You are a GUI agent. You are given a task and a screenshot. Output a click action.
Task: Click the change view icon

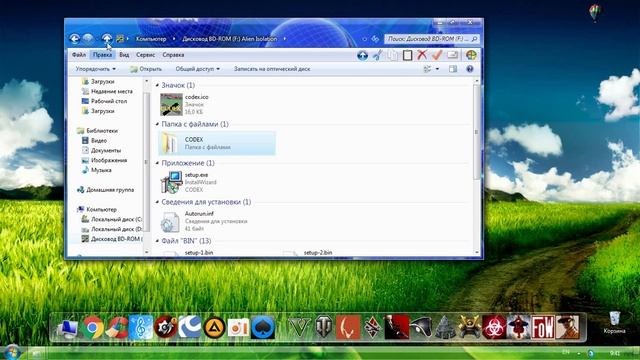pyautogui.click(x=427, y=69)
